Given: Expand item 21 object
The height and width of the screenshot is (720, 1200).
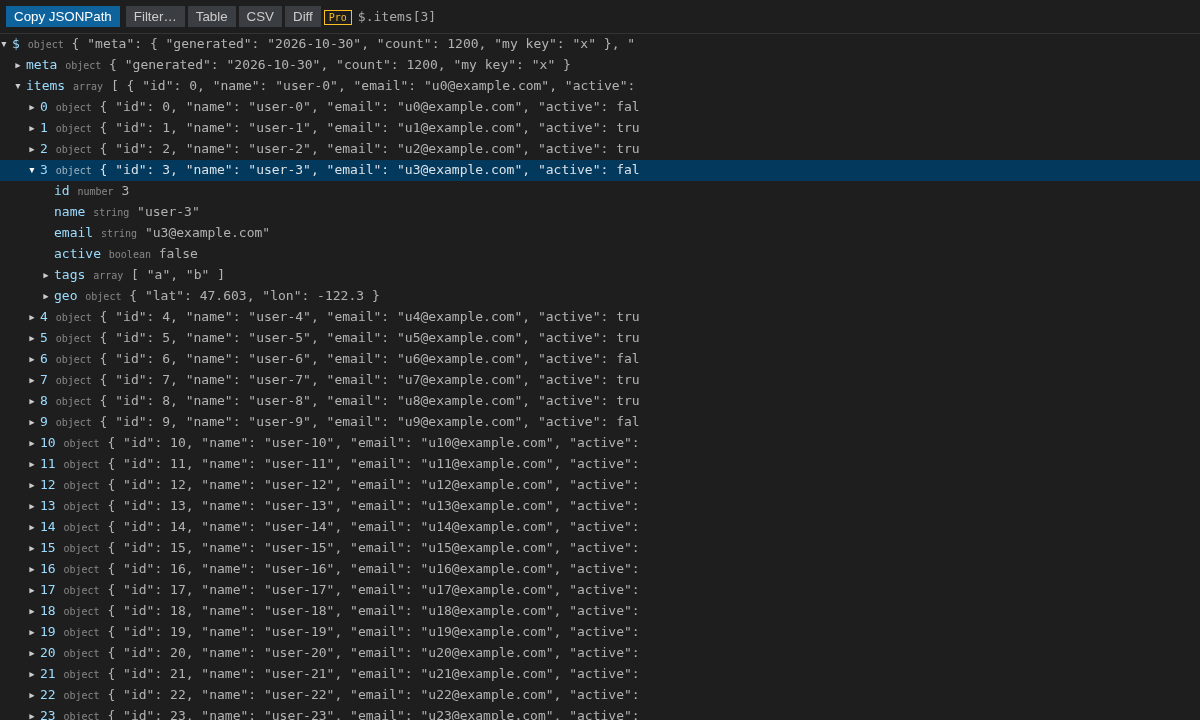Looking at the screenshot, I should coord(32,674).
